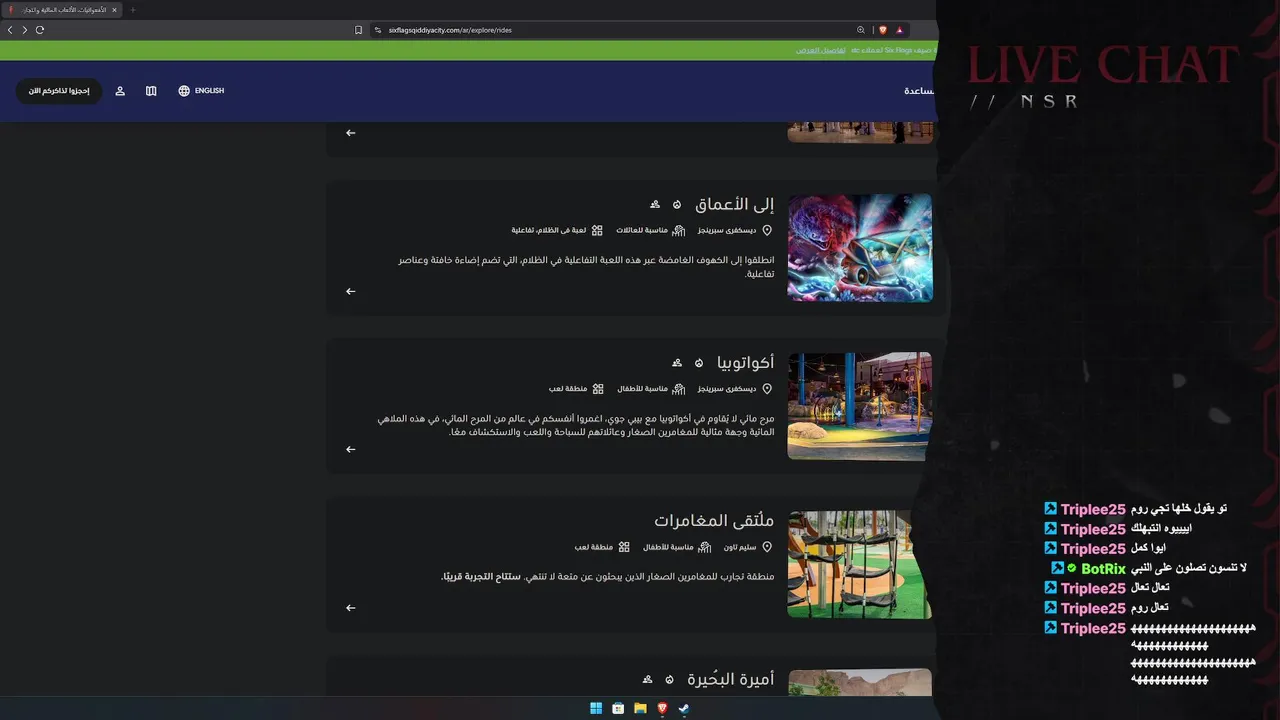Click لعبة في الظلام، تفاعلية tag

tap(549, 230)
